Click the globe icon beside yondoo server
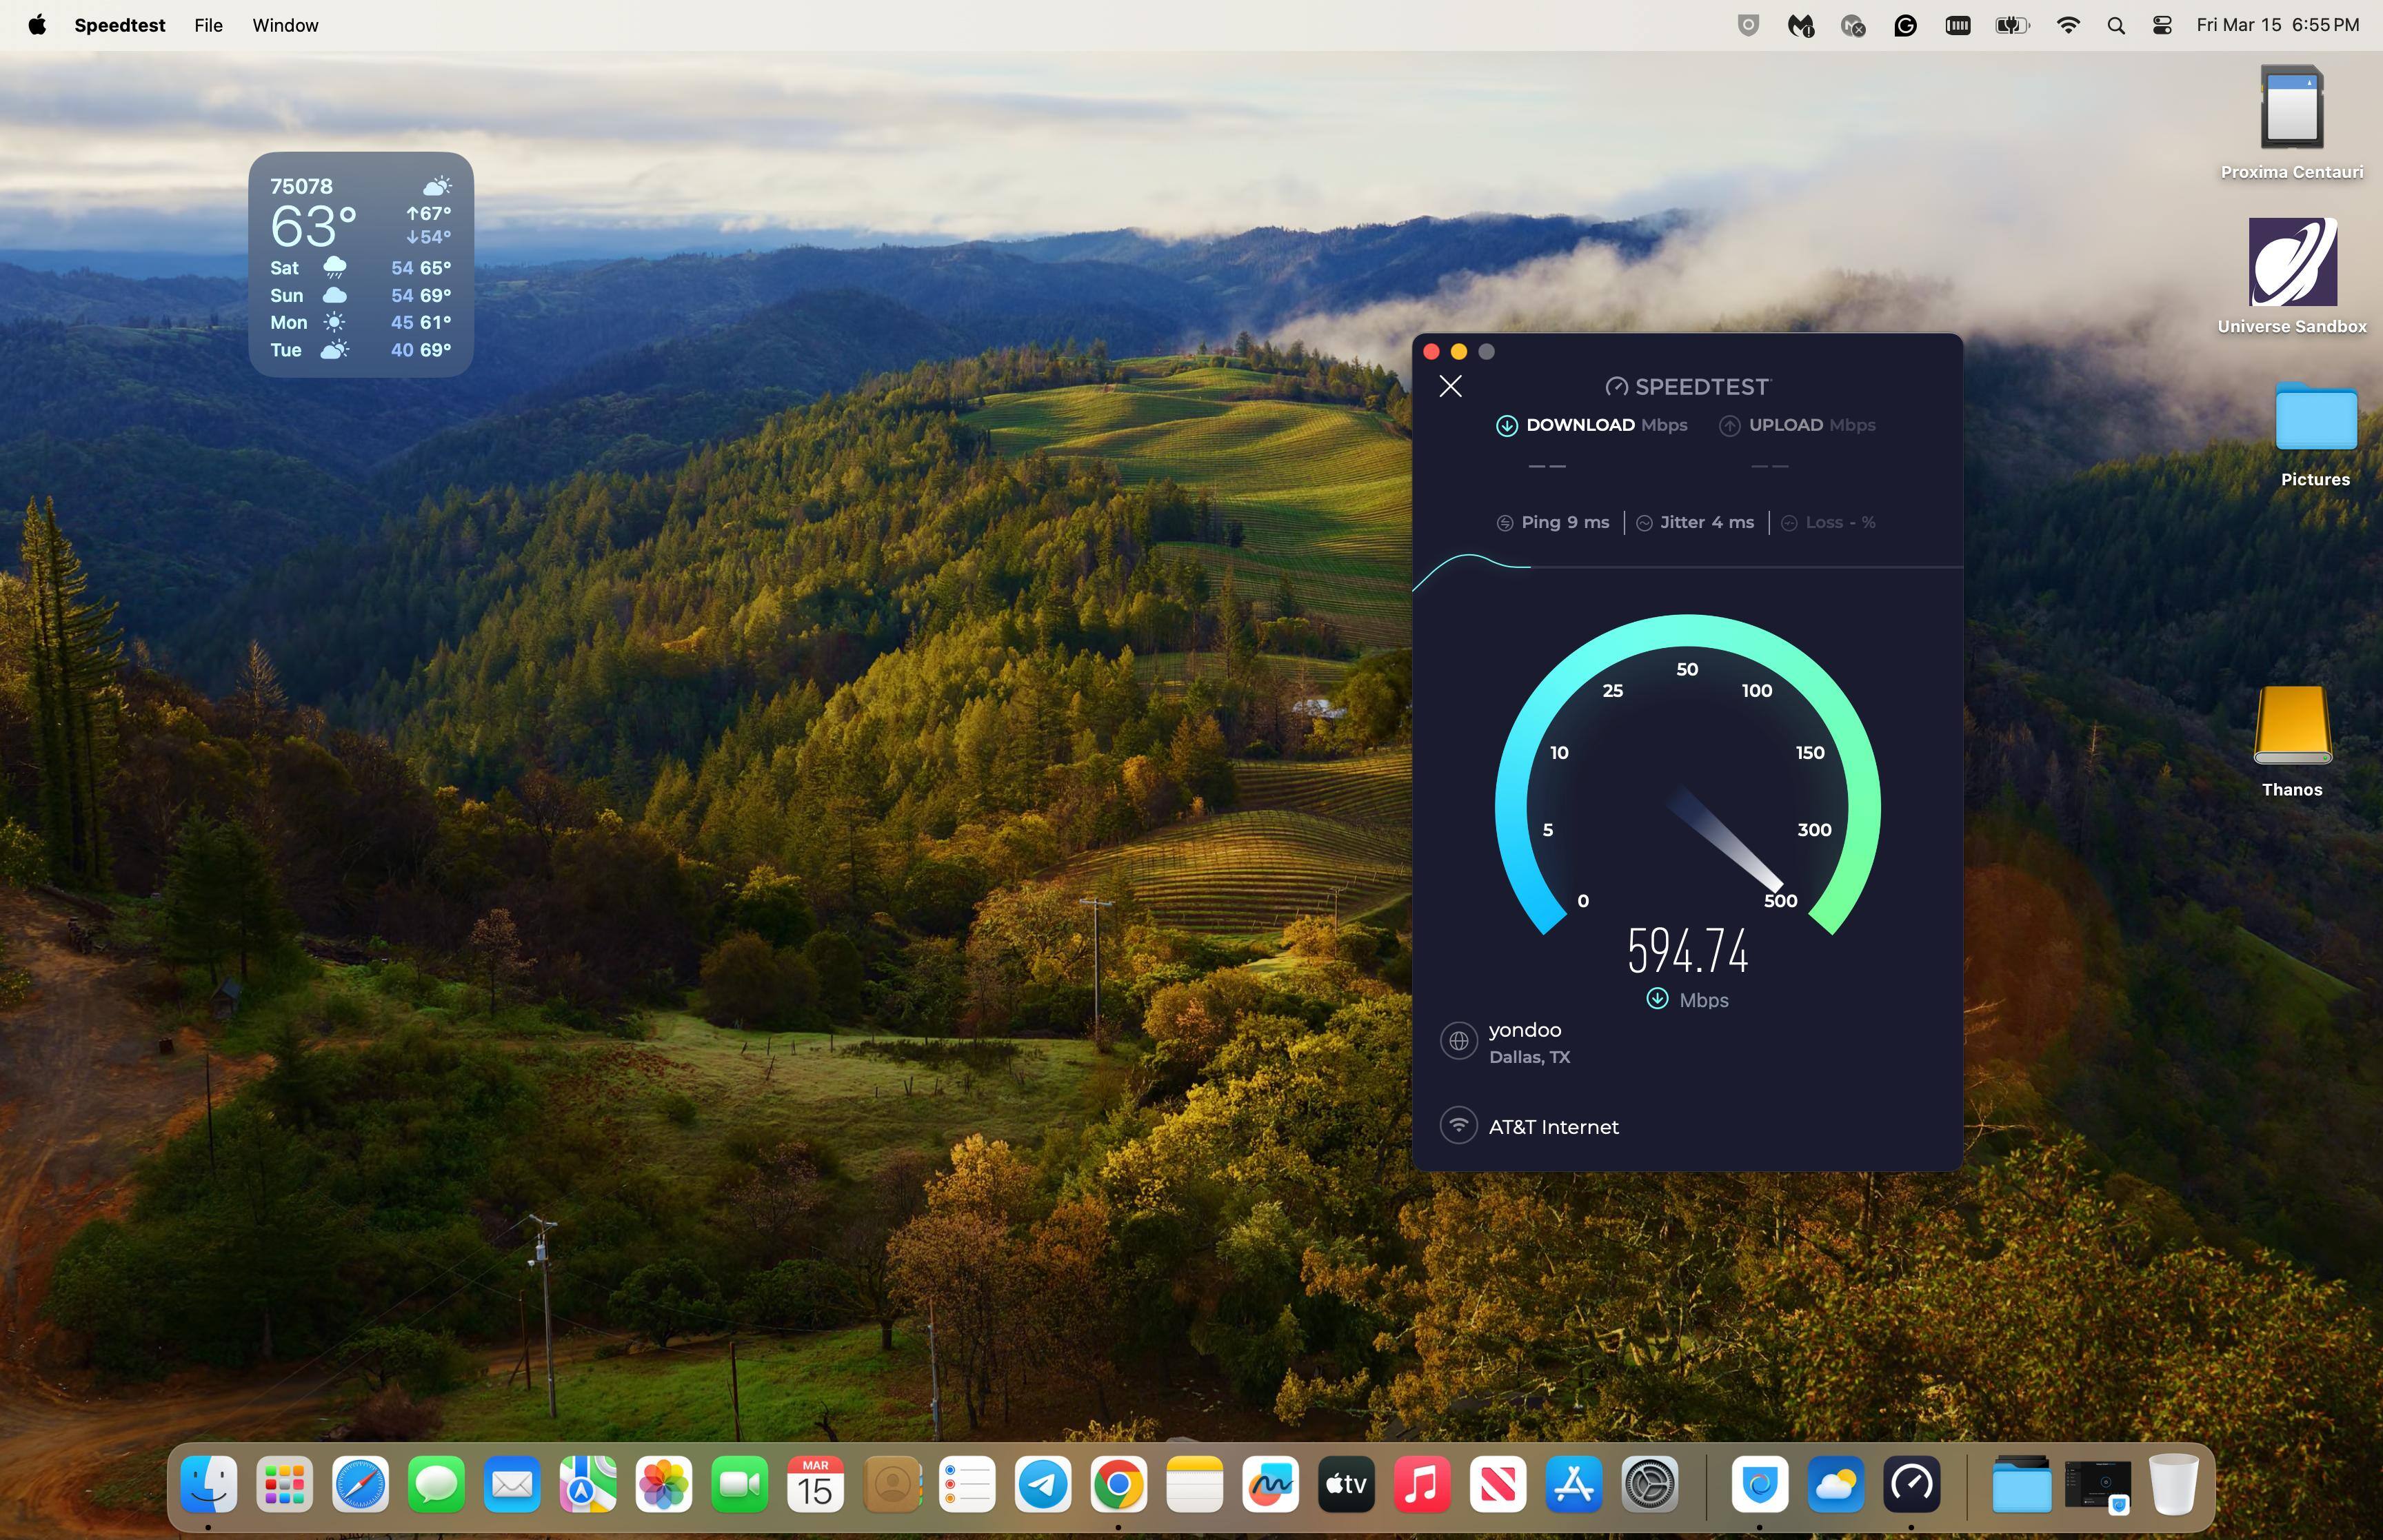Screen dimensions: 2383x1540 pyautogui.click(x=1458, y=1041)
